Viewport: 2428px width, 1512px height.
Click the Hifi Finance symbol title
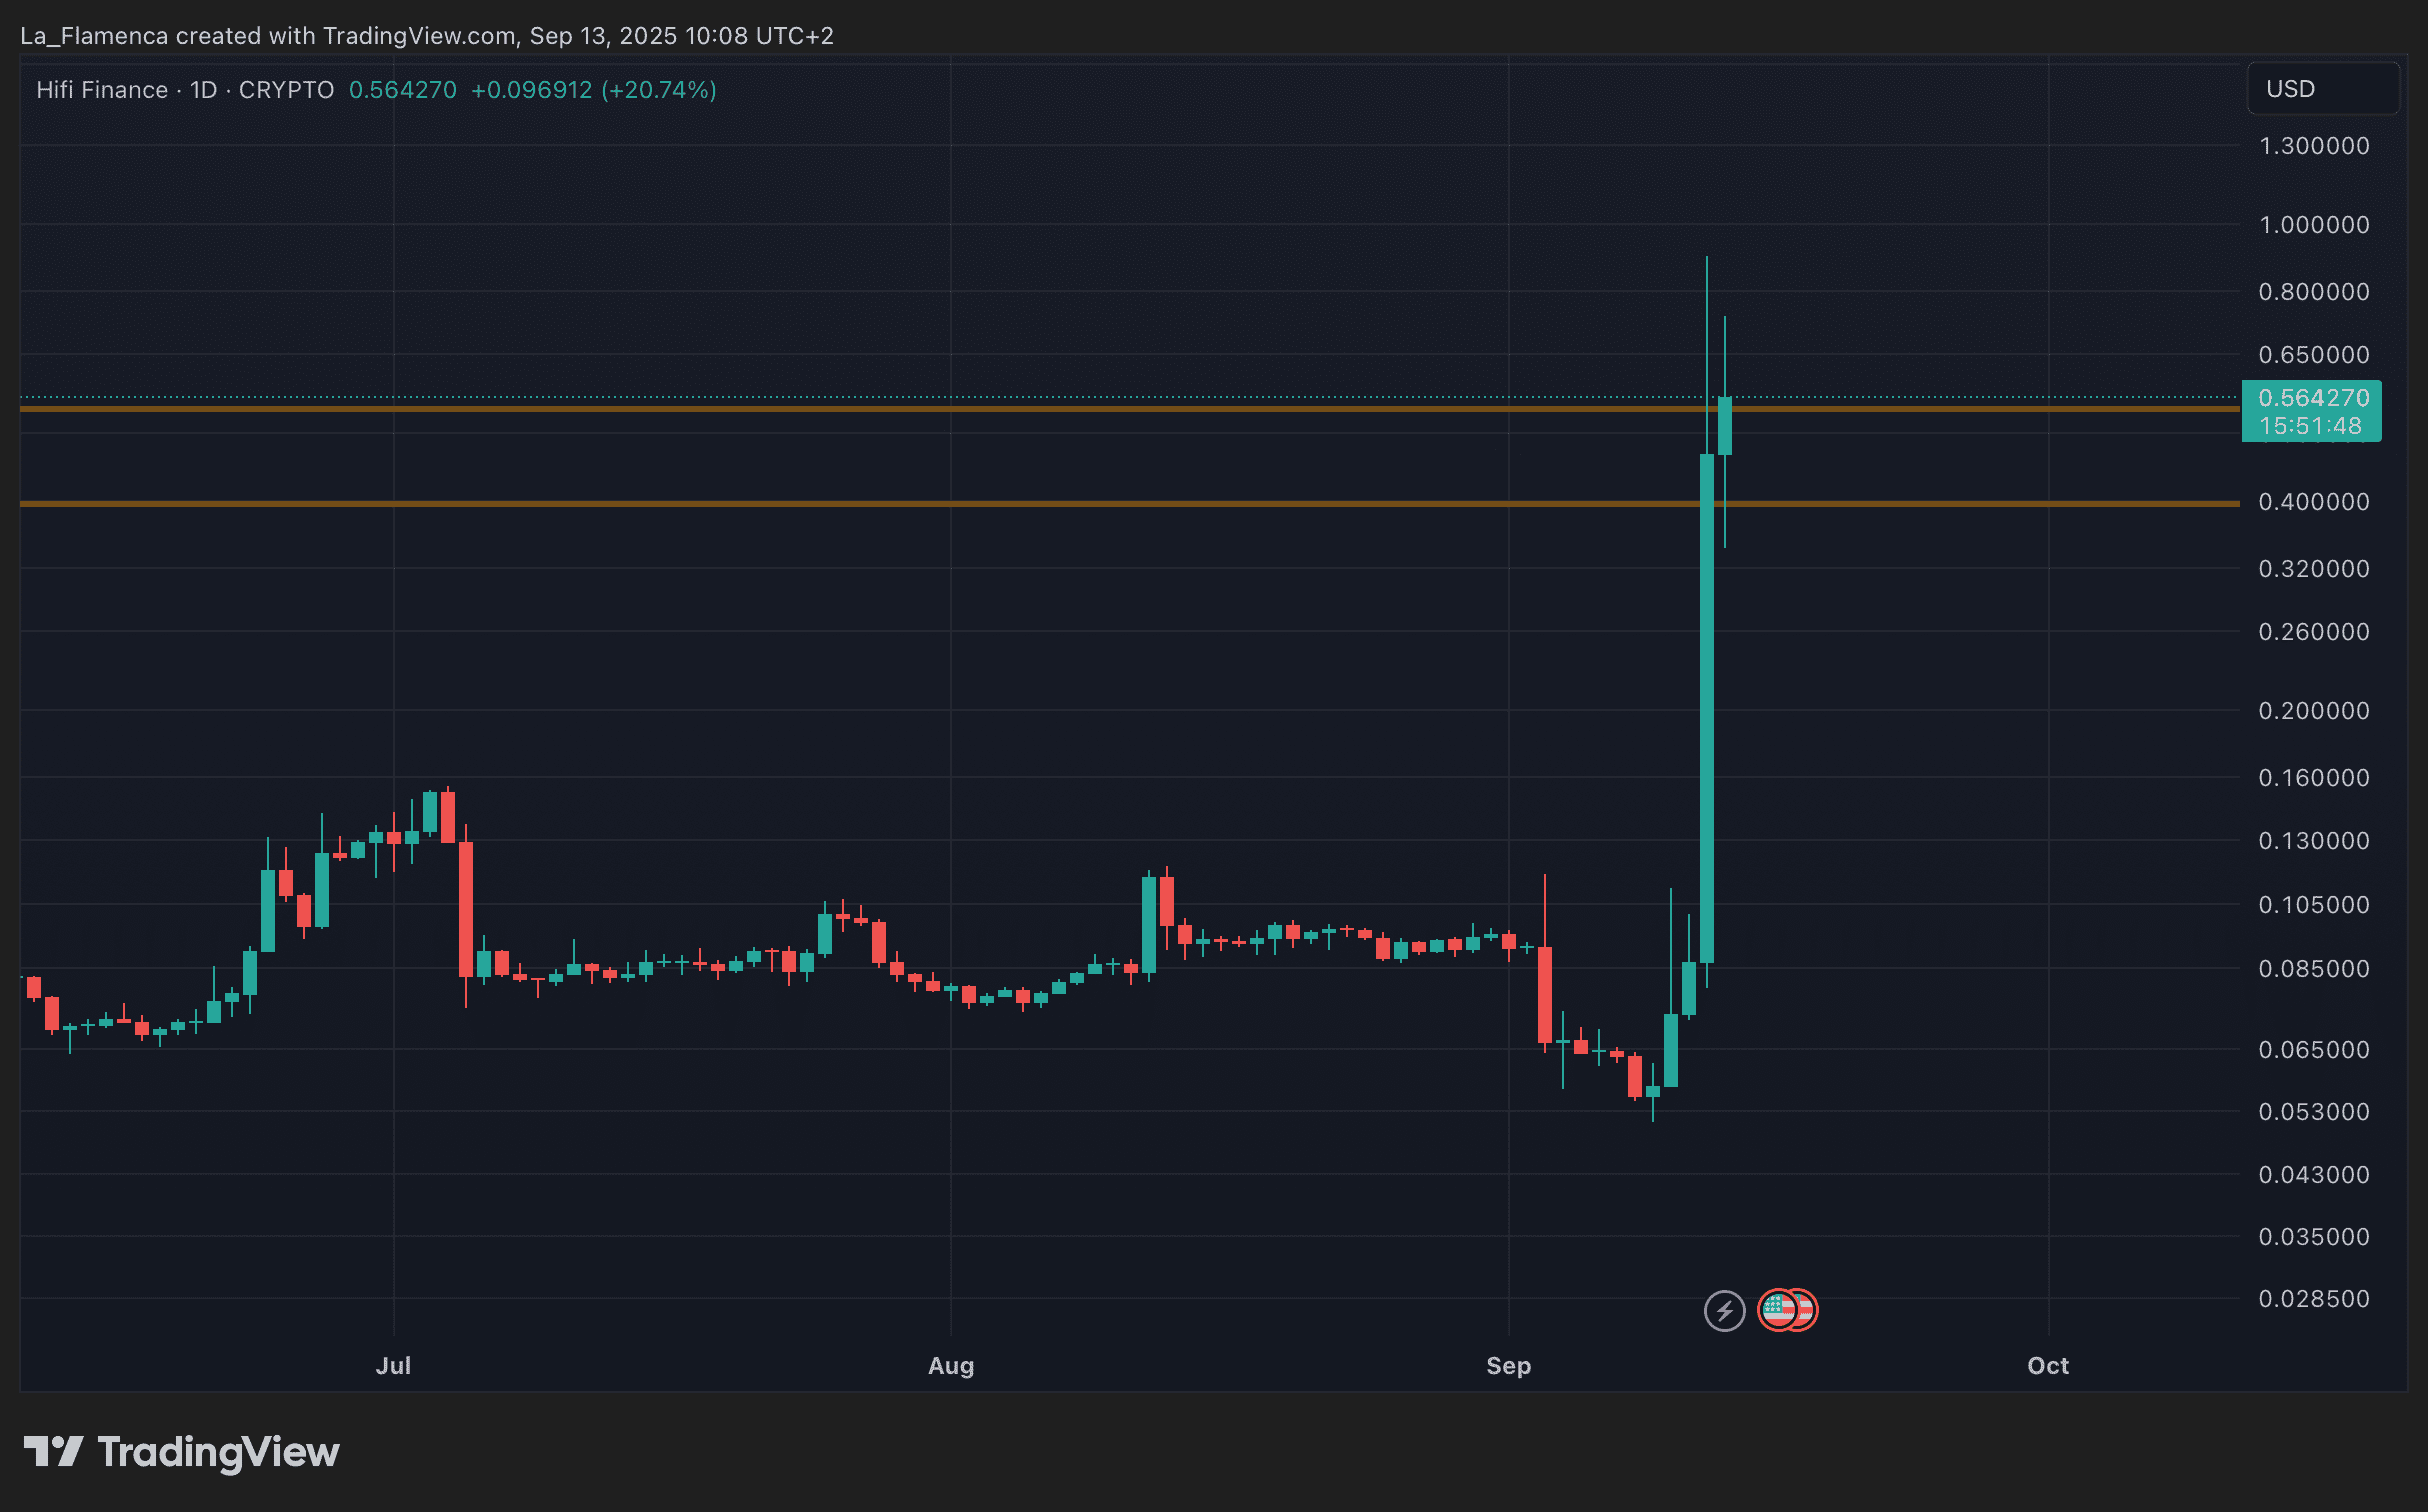tap(102, 90)
